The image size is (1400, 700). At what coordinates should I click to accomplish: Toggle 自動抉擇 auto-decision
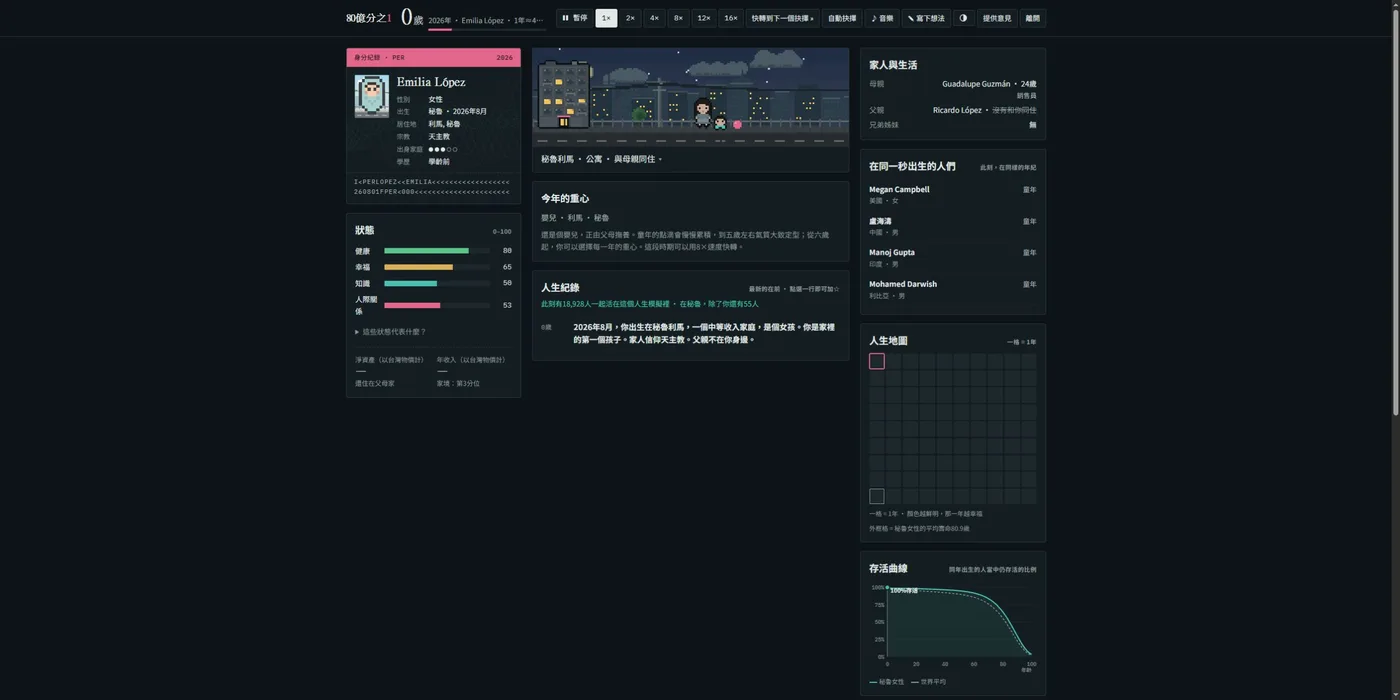tap(842, 18)
